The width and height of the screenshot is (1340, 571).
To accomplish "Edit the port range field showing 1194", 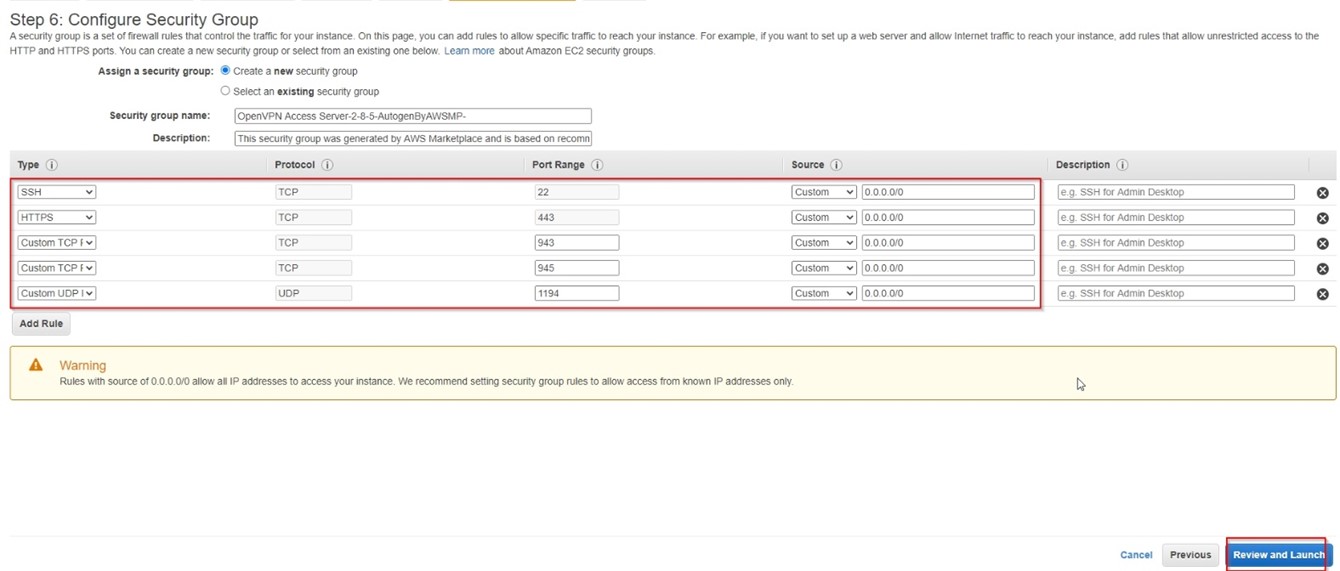I will tap(577, 293).
